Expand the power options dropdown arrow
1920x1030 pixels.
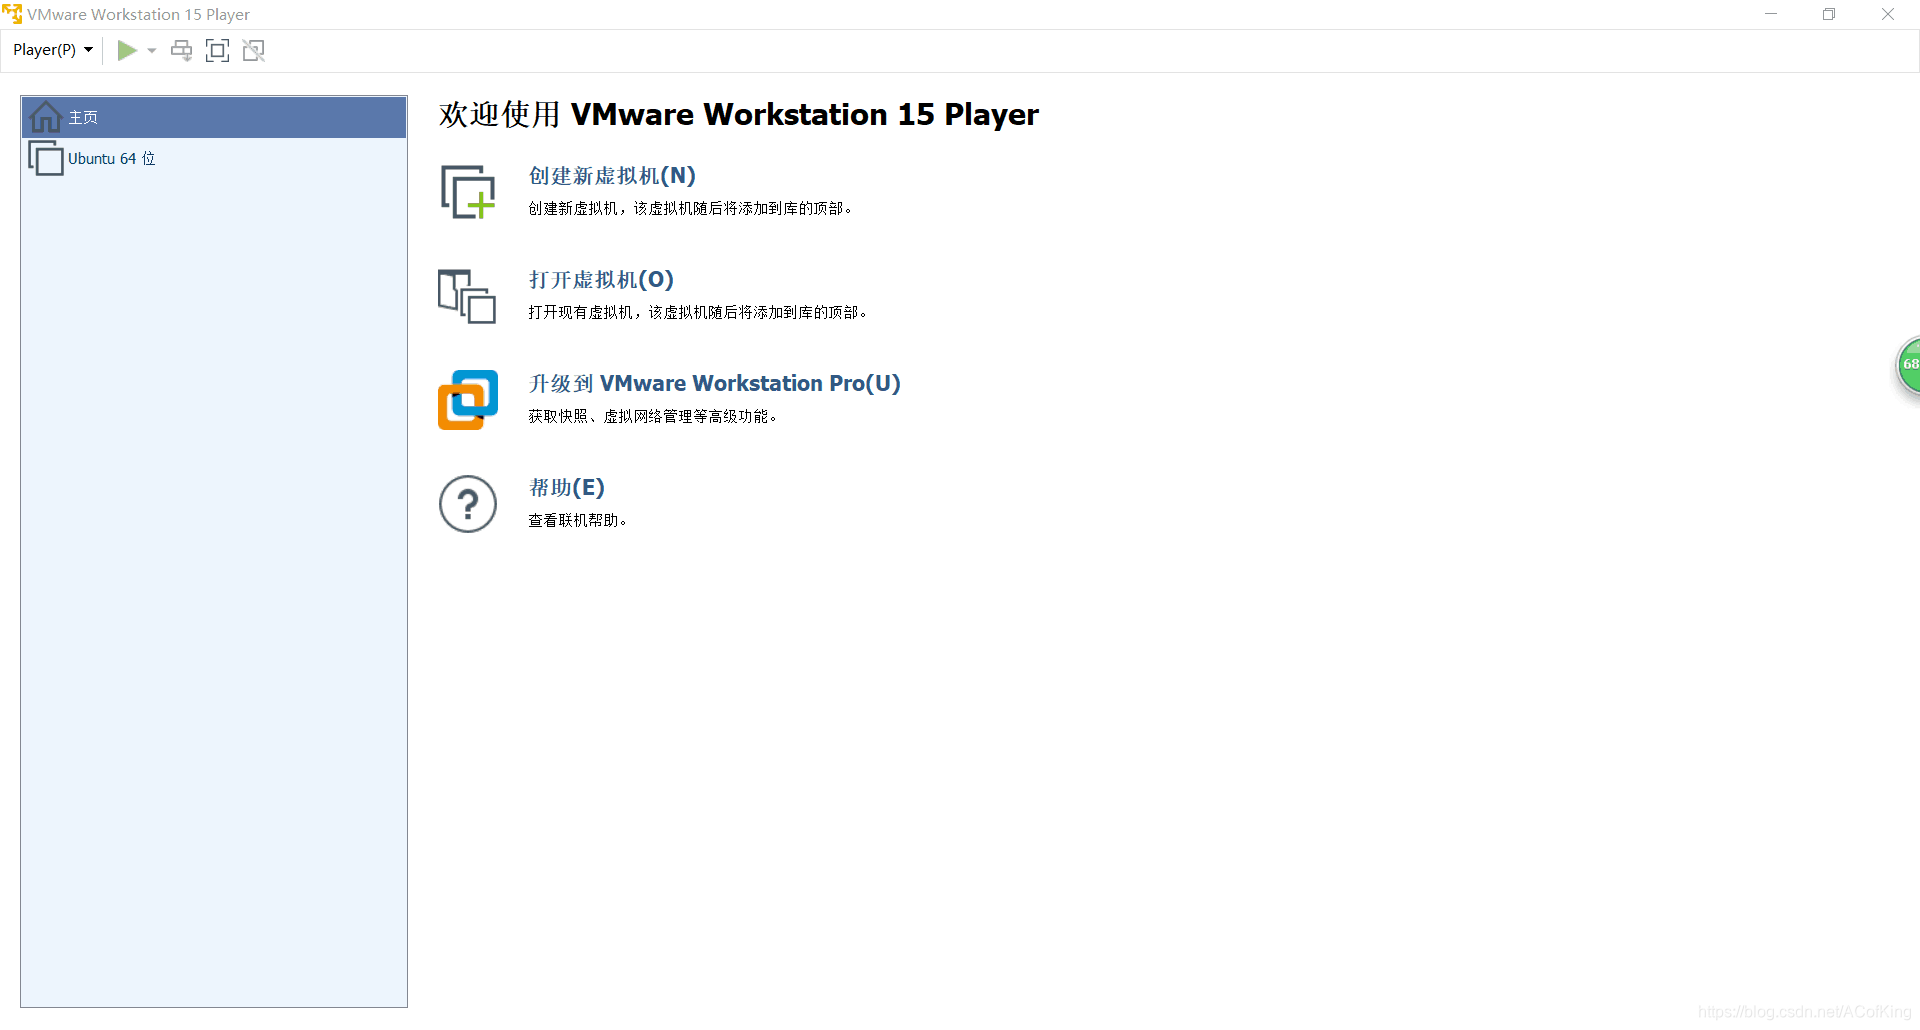tap(152, 50)
